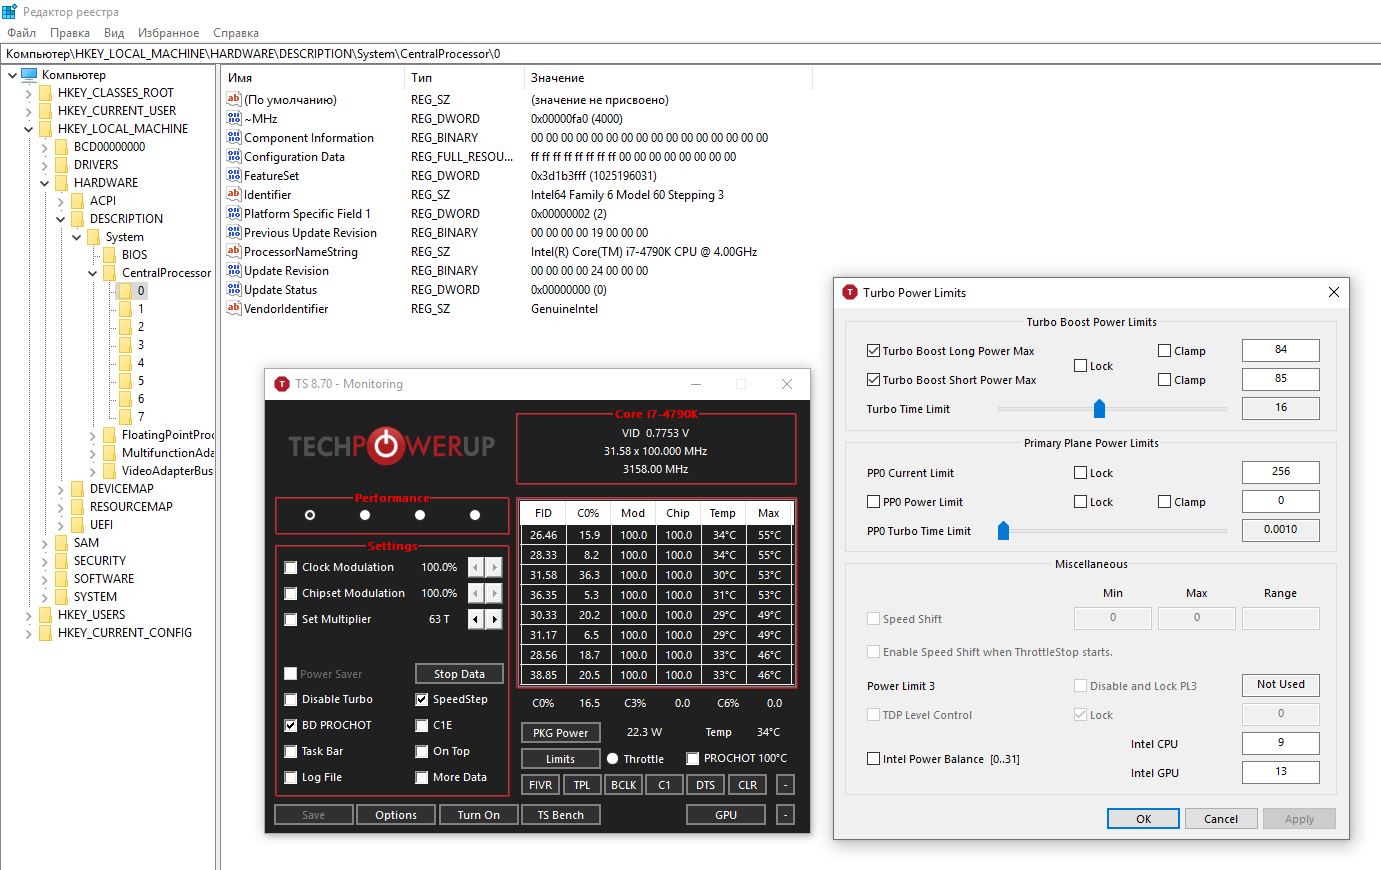Click Cancel in Turbo Power Limits
The image size is (1381, 870).
[x=1221, y=819]
